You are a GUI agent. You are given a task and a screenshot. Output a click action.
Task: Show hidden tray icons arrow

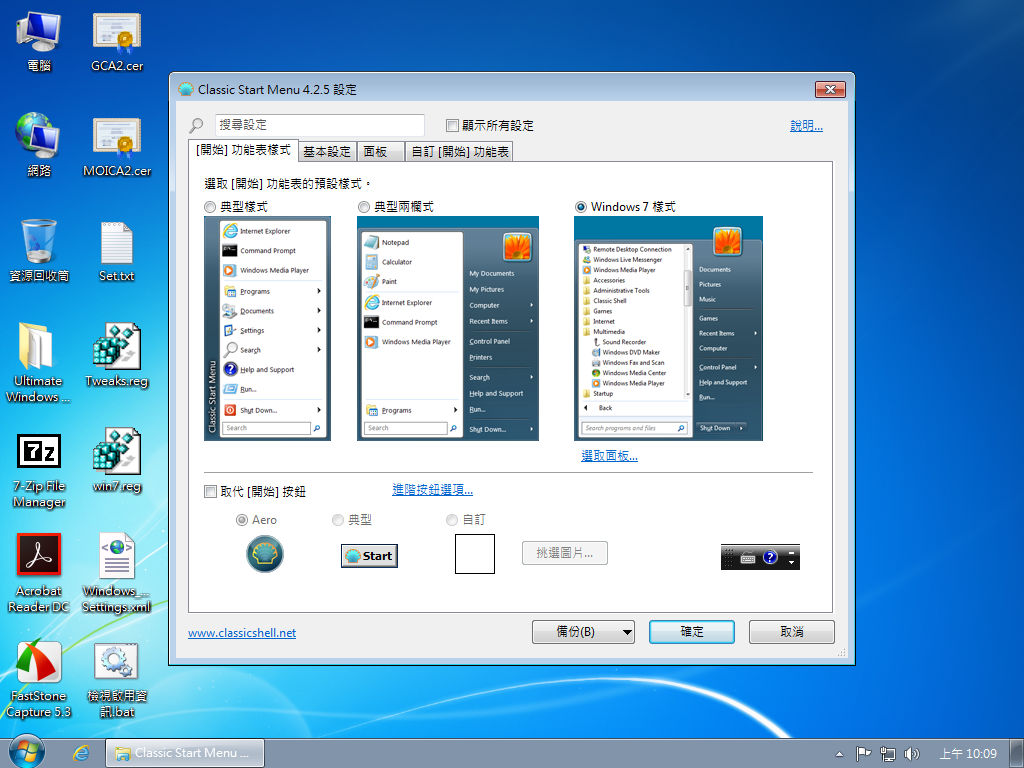point(839,754)
